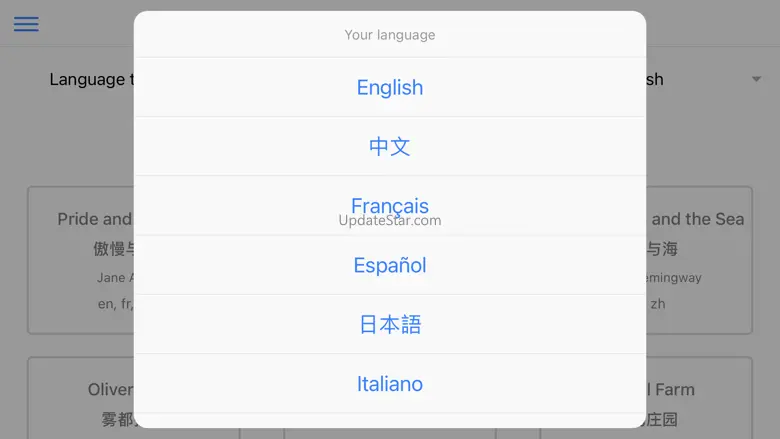Click the 'zh' language code label
The width and height of the screenshot is (780, 439).
pyautogui.click(x=657, y=303)
